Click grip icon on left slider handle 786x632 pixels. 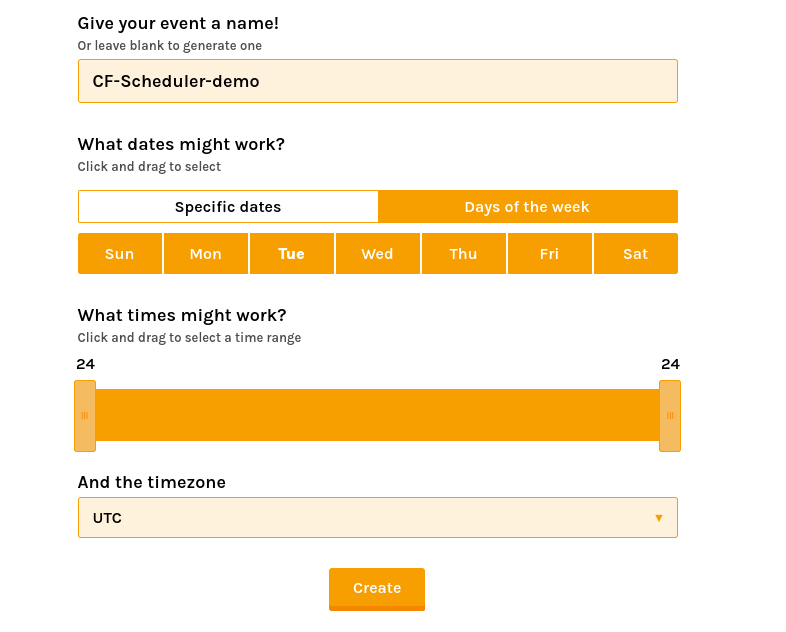(x=85, y=415)
